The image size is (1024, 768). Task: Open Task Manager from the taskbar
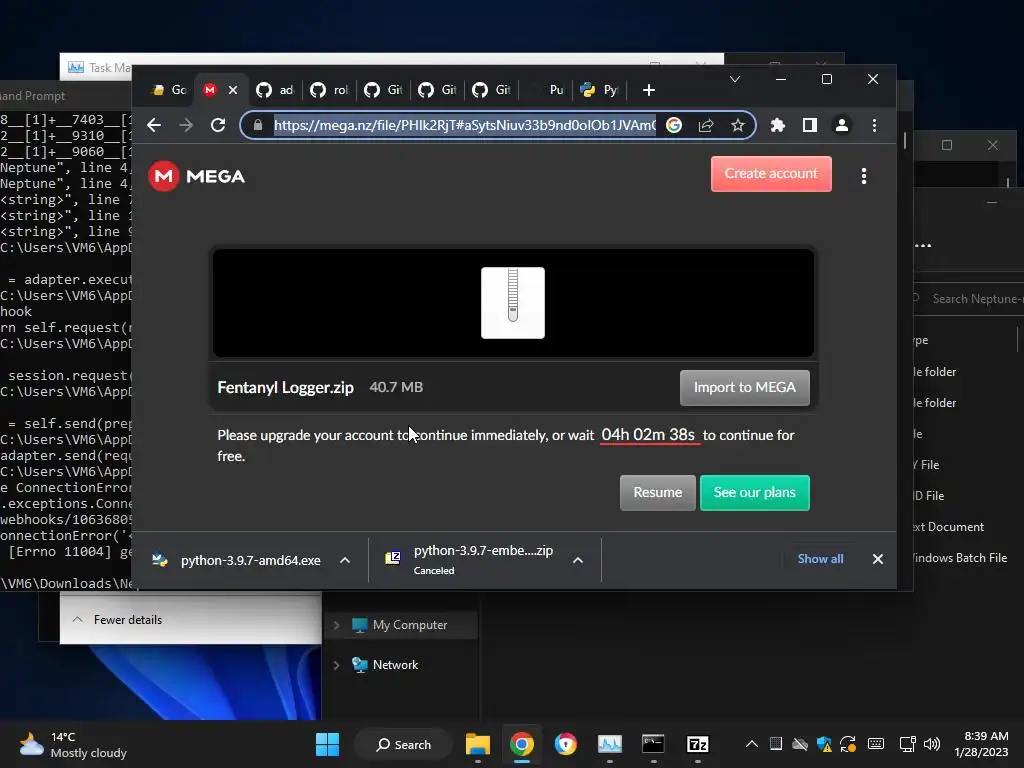click(x=610, y=744)
